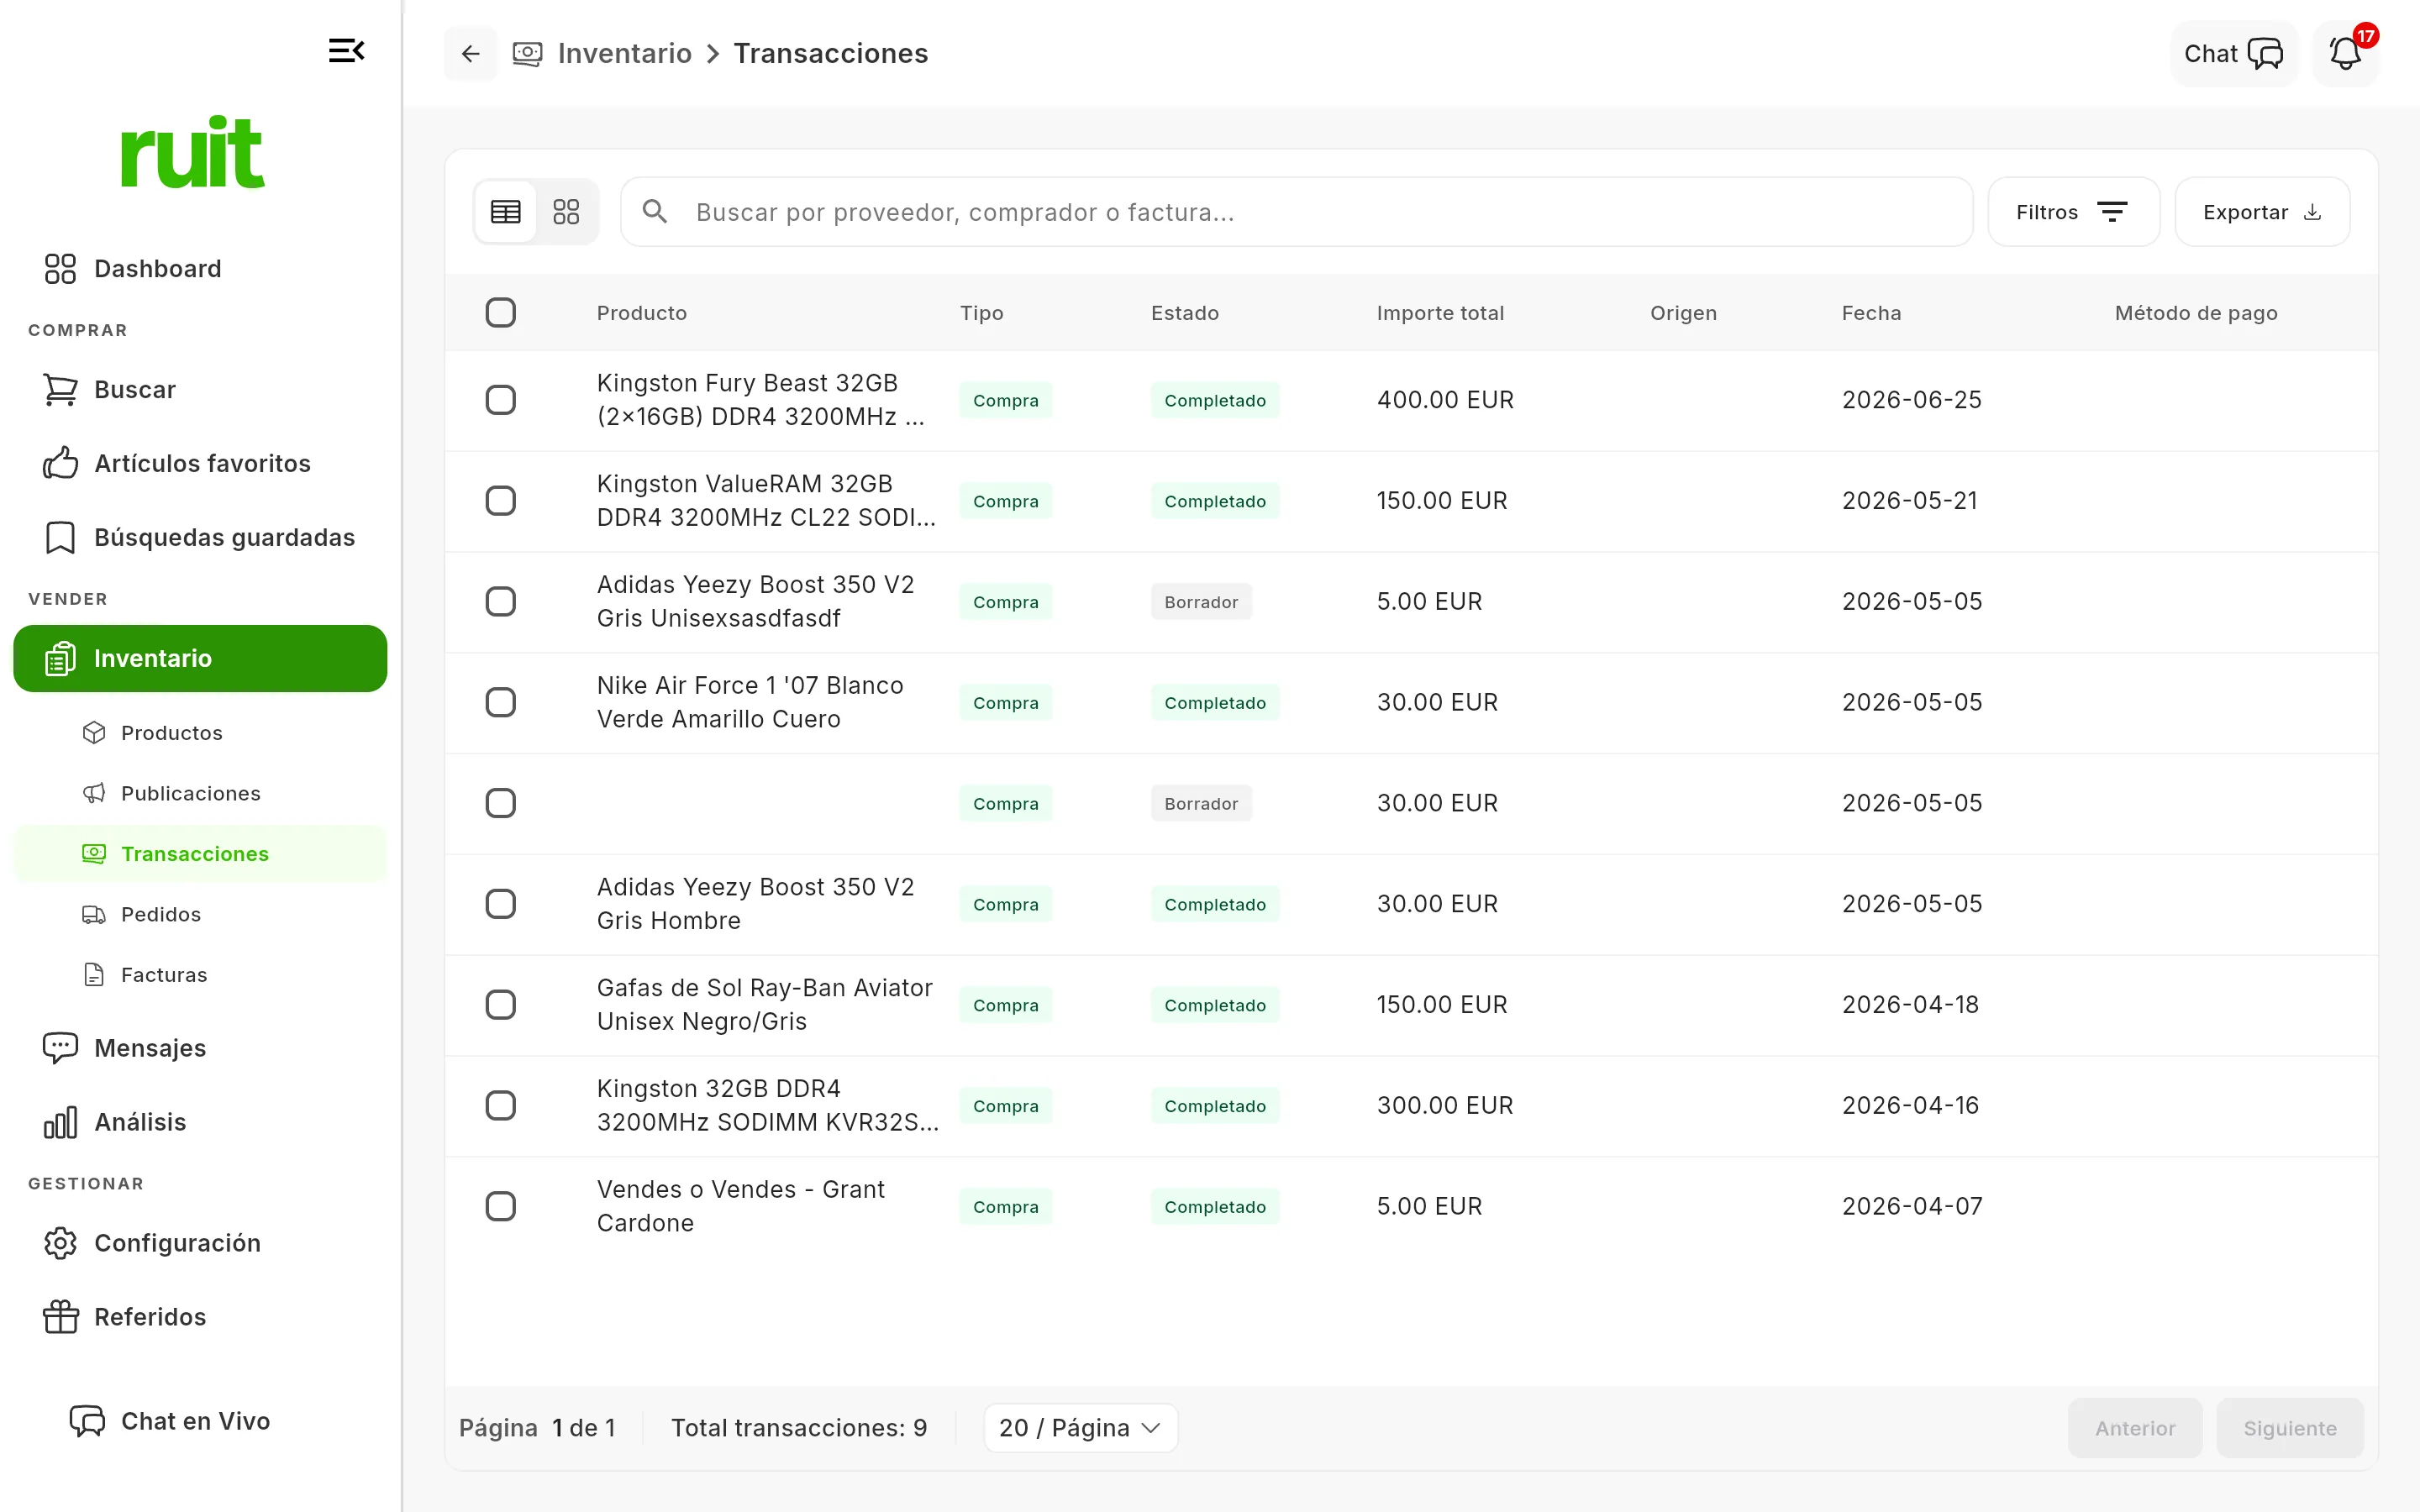Click the Chat en Vivo bubble icon
The width and height of the screenshot is (2420, 1512).
click(x=87, y=1421)
